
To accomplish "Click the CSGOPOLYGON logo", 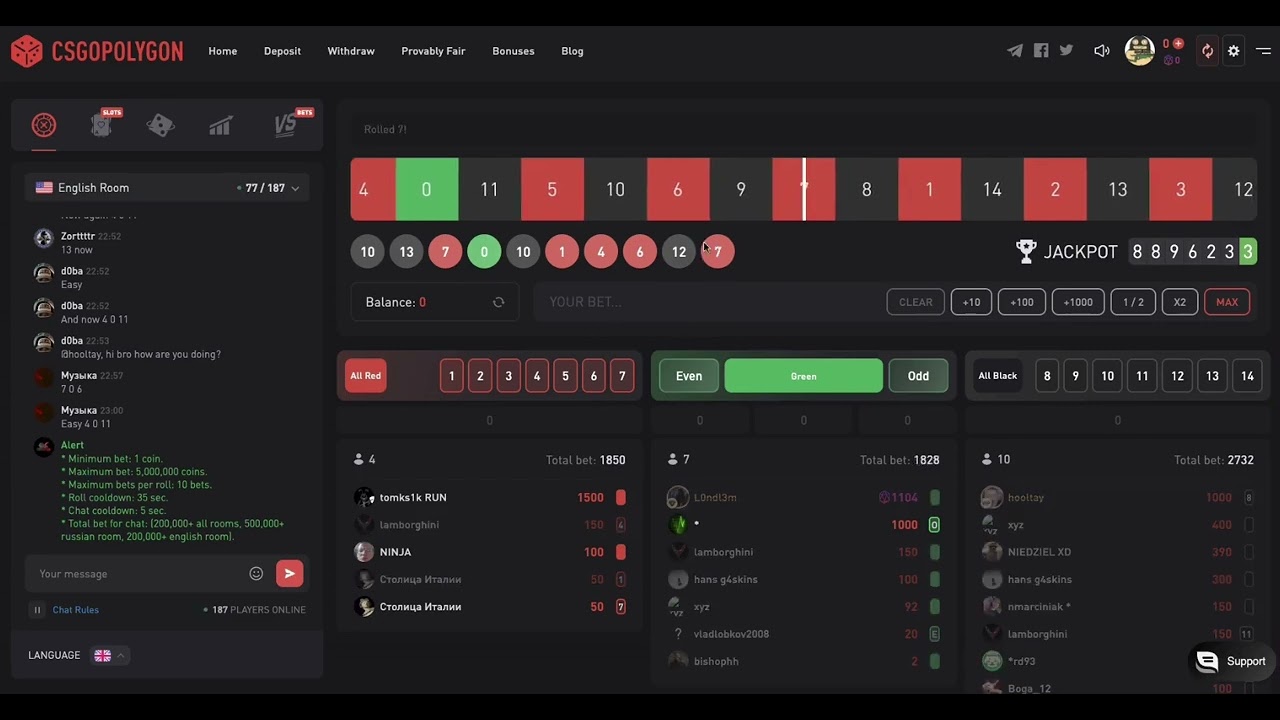I will (x=97, y=51).
